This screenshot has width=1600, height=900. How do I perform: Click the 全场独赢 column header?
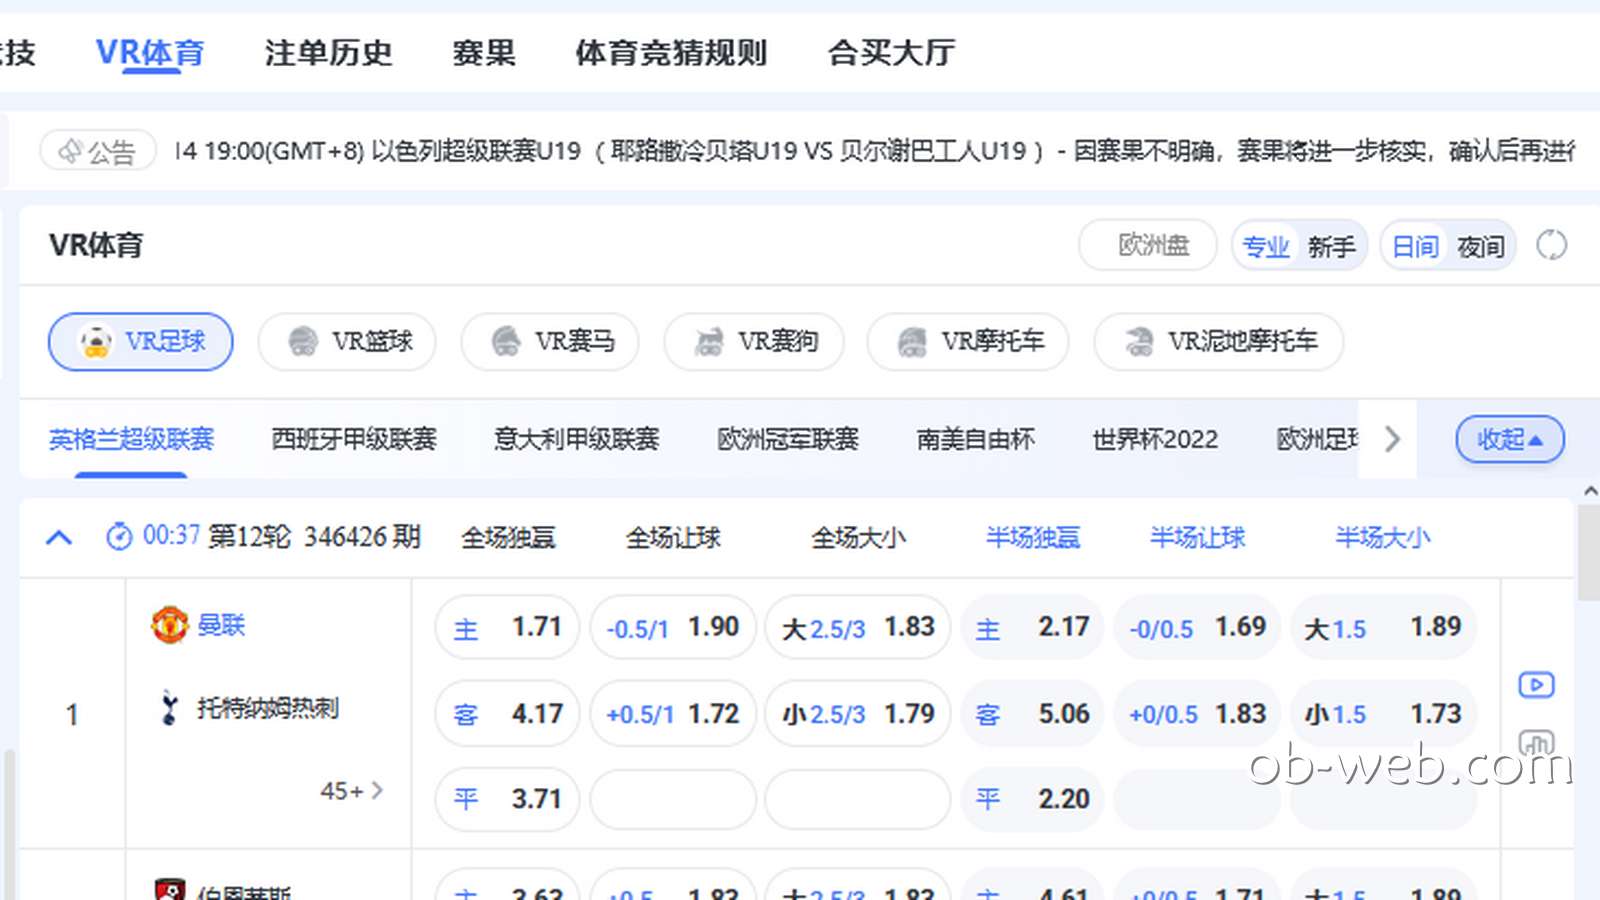(x=508, y=538)
